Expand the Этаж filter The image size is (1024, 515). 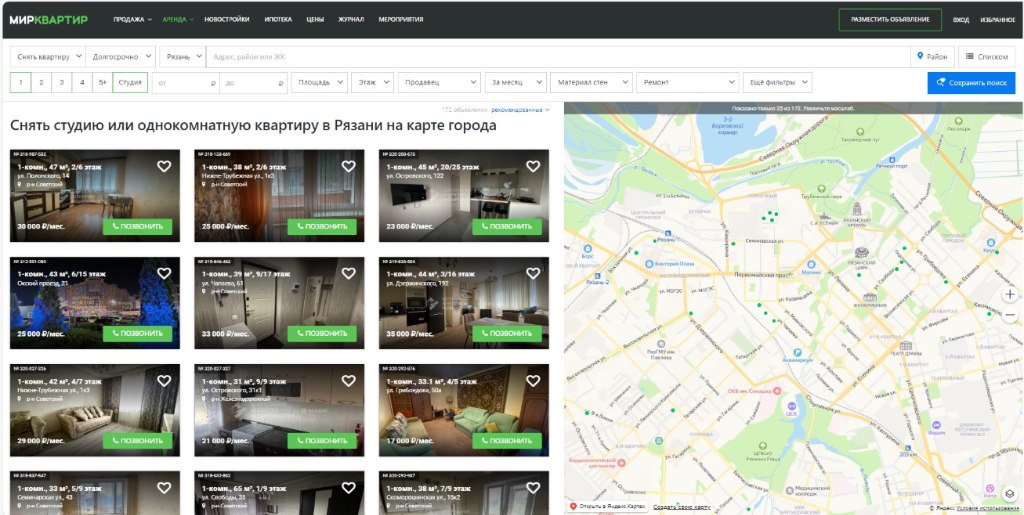click(372, 83)
